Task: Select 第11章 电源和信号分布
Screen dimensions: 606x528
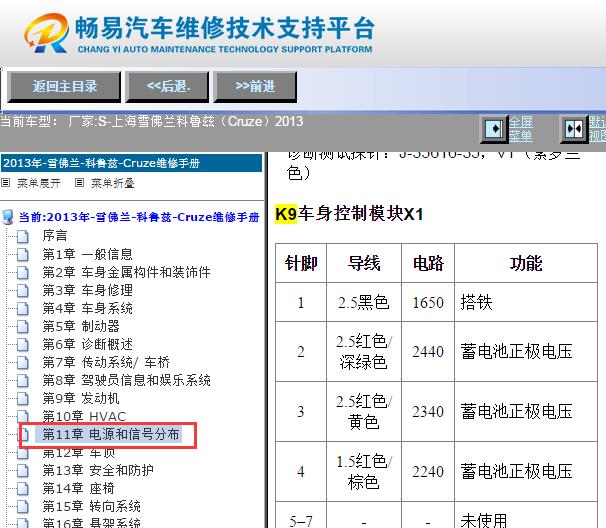Action: (x=111, y=434)
